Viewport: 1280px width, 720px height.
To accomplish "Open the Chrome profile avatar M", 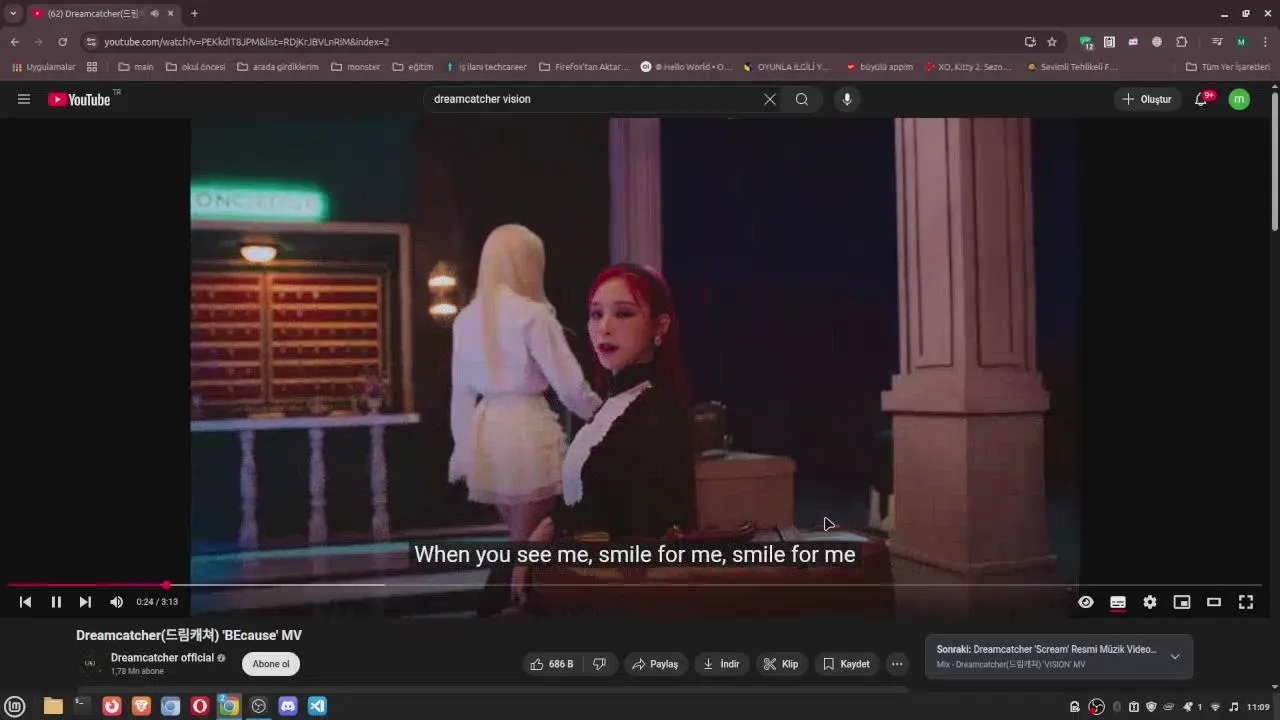I will pos(1241,42).
